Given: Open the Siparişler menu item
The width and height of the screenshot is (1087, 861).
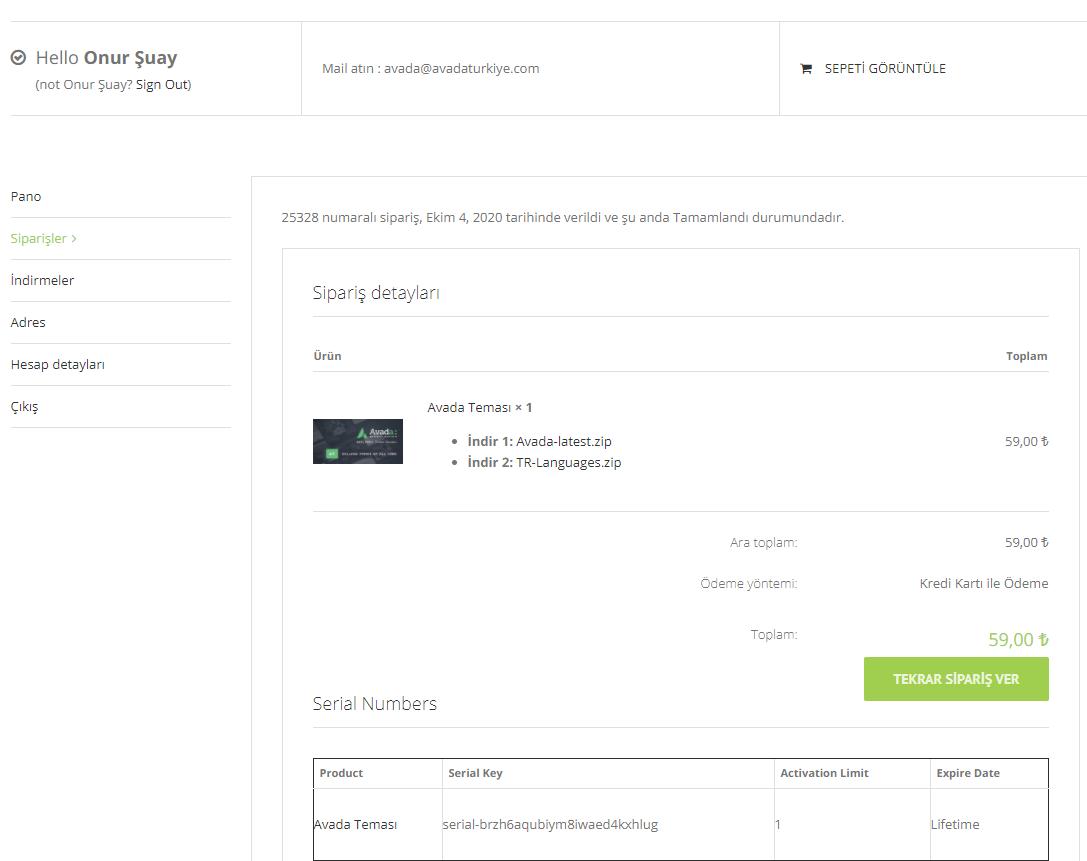Looking at the screenshot, I should point(39,238).
